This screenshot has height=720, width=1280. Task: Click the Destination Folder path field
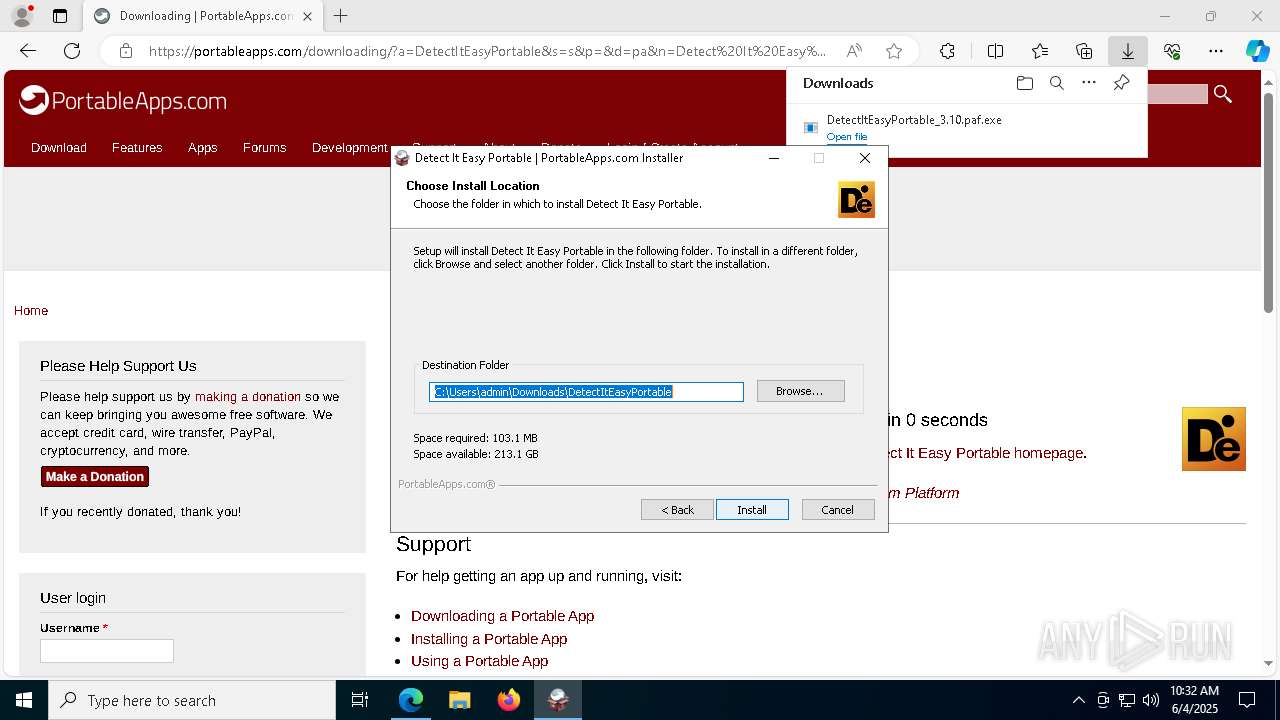[586, 392]
